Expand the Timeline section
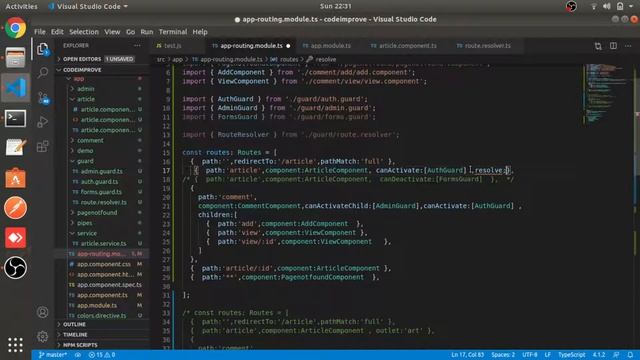Viewport: 640px width, 360px height. coord(102,335)
